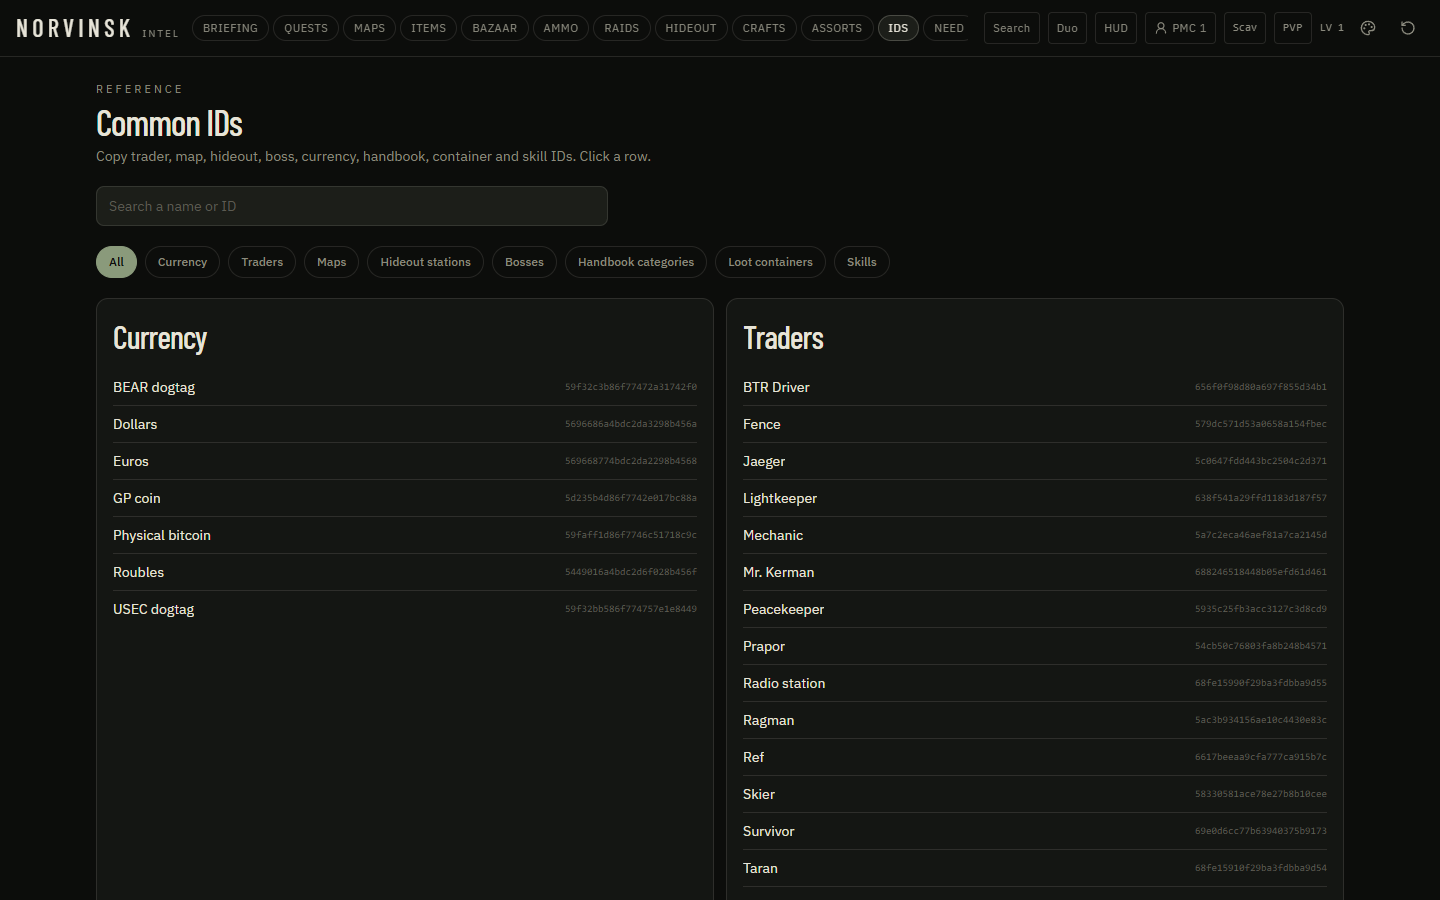Navigate to Maps
1440x900 pixels.
click(369, 28)
